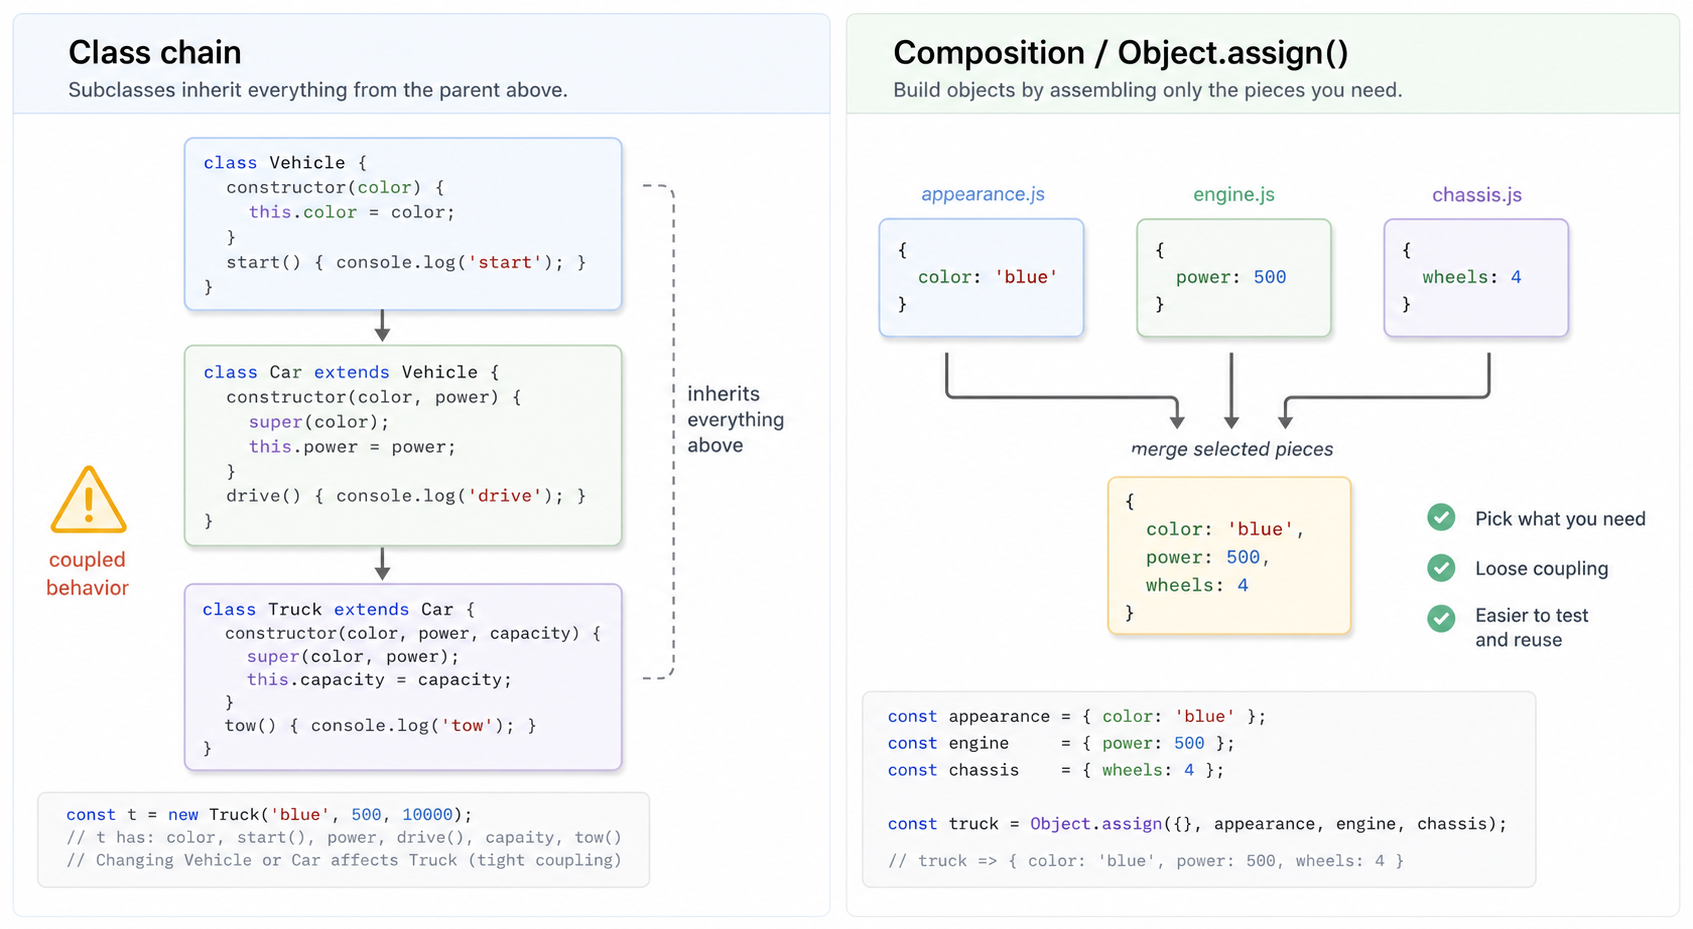Click the class Vehicle code box
The image size is (1693, 929).
pos(403,224)
